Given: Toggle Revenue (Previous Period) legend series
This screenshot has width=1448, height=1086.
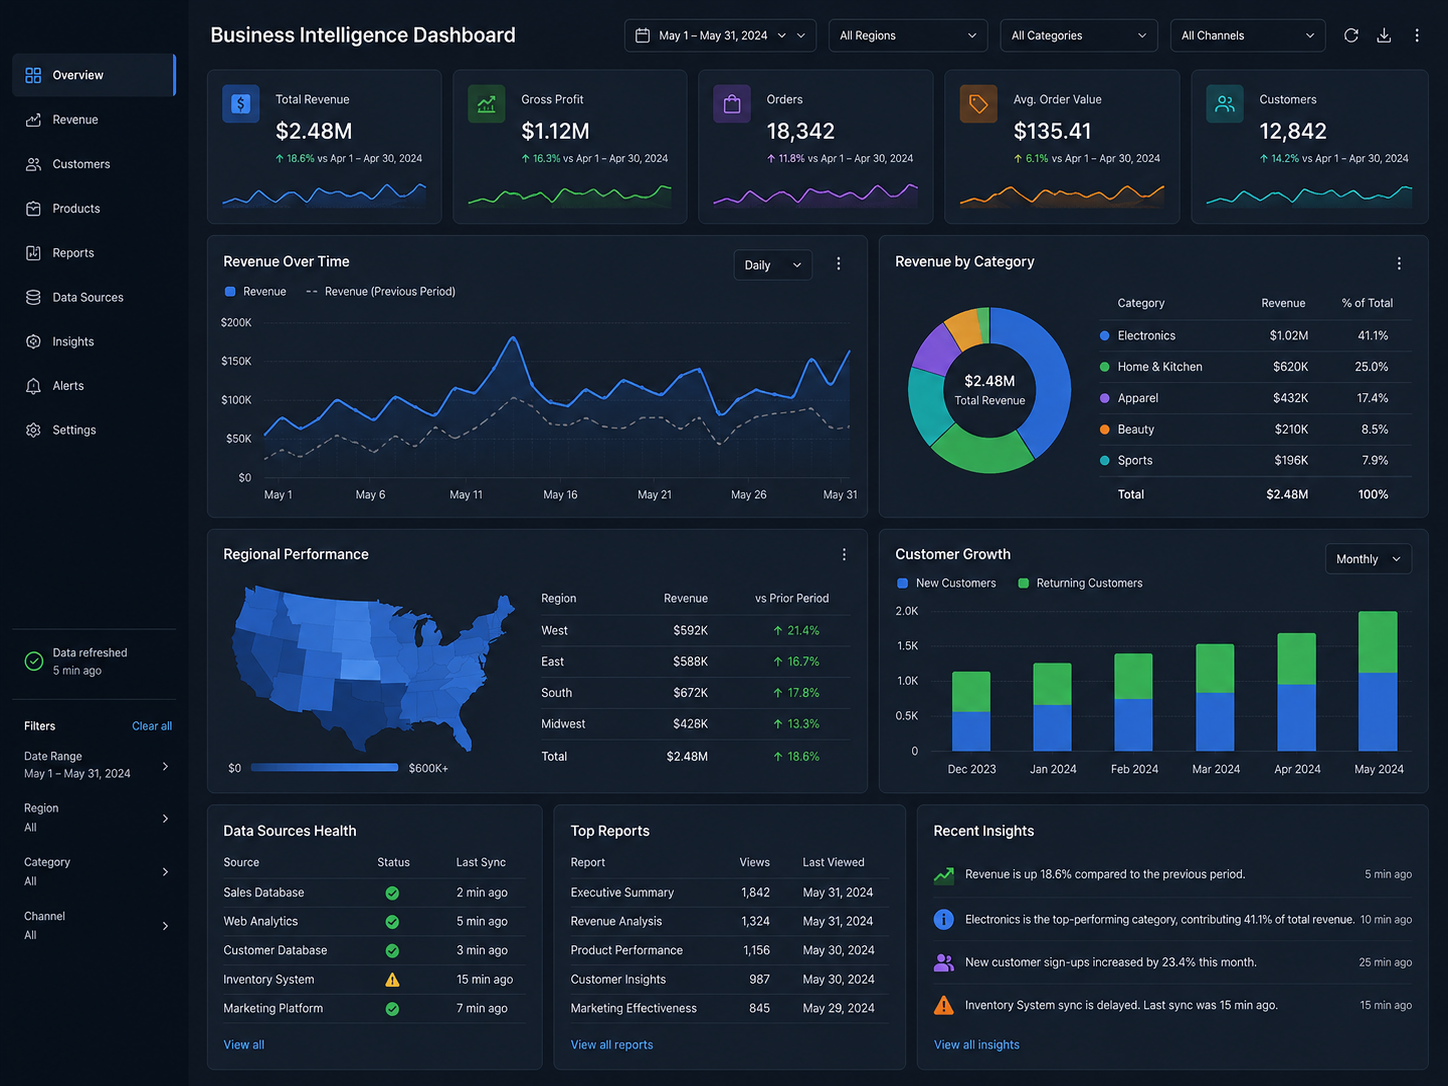Looking at the screenshot, I should (x=380, y=292).
